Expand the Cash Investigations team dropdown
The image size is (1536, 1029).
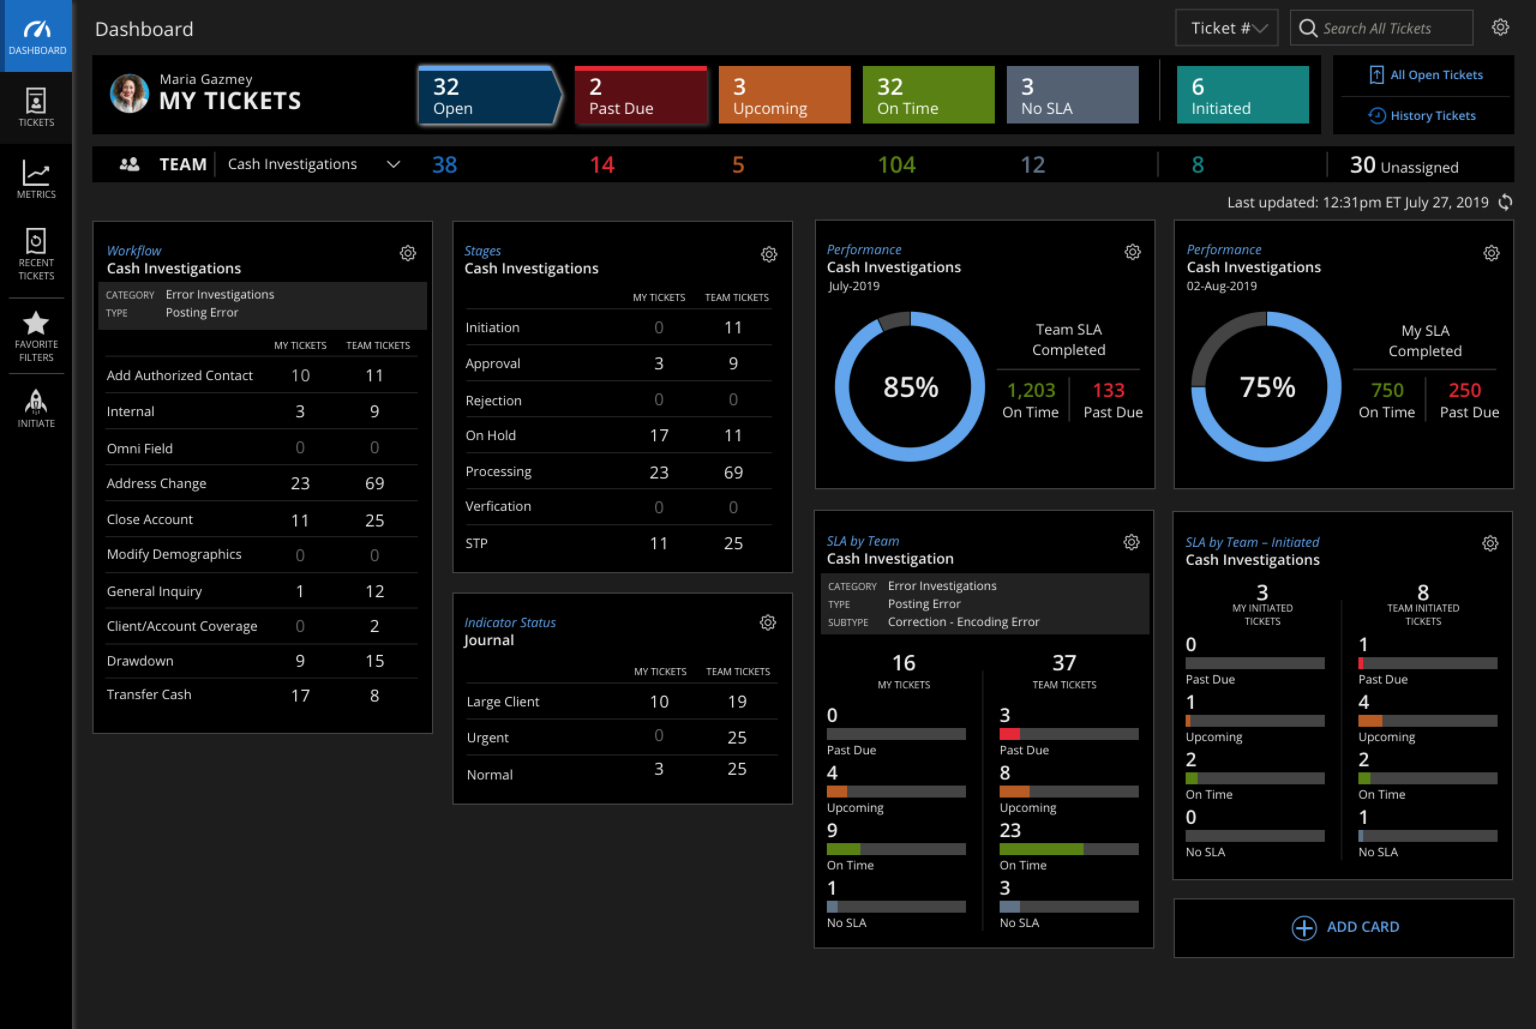click(393, 164)
